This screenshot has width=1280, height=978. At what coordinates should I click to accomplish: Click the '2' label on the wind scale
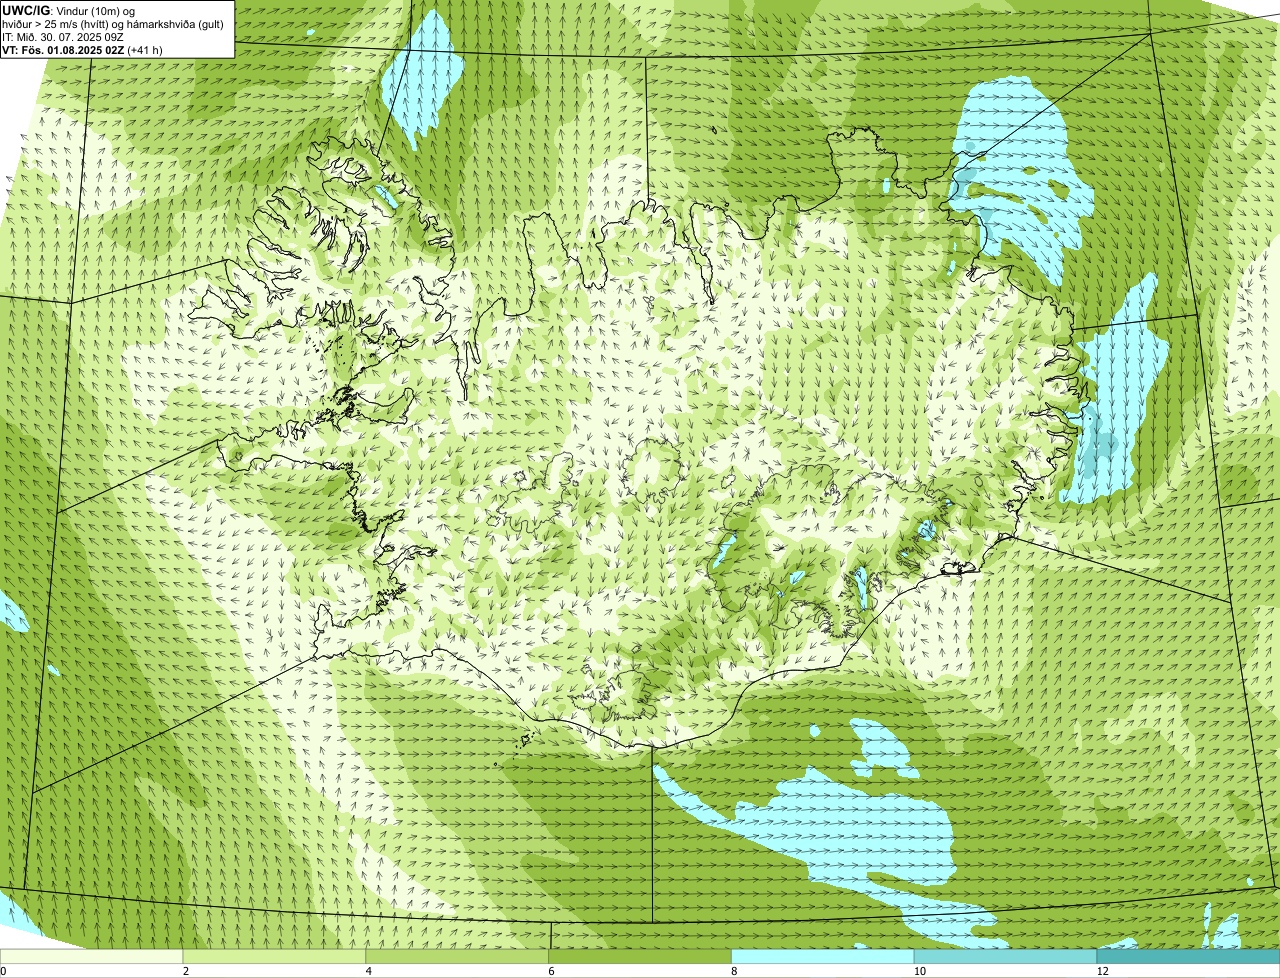coord(186,971)
